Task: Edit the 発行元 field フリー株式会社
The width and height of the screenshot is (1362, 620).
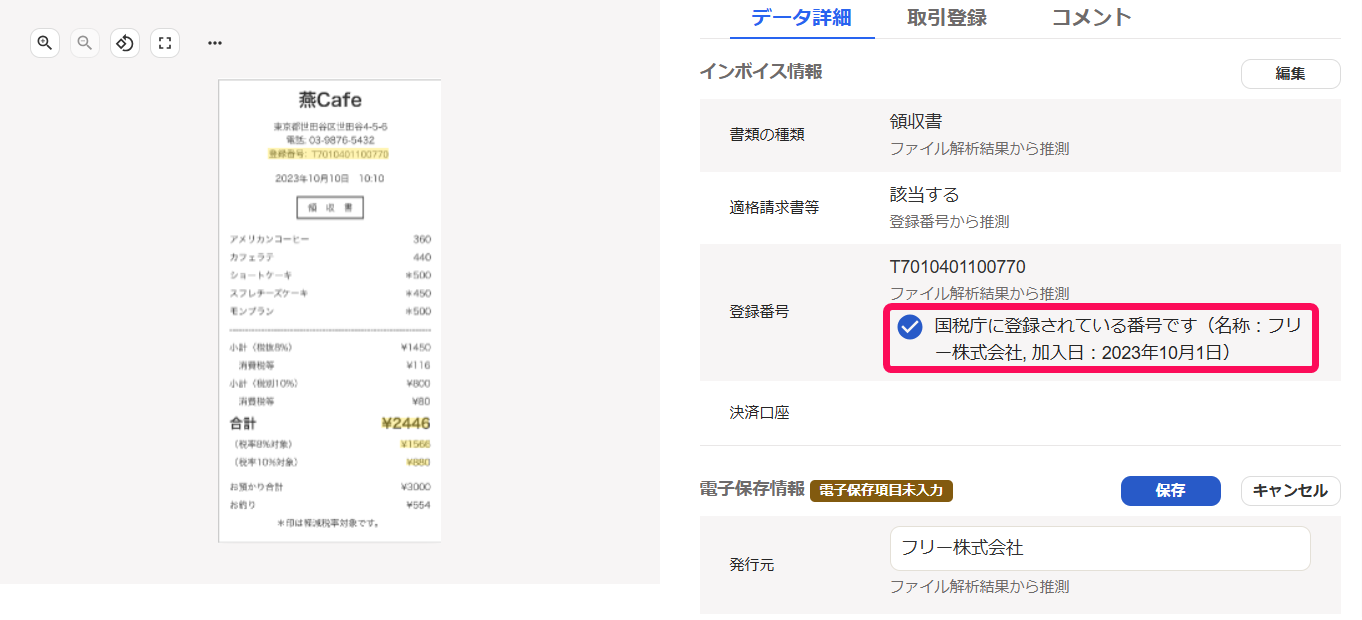Action: [x=1100, y=548]
